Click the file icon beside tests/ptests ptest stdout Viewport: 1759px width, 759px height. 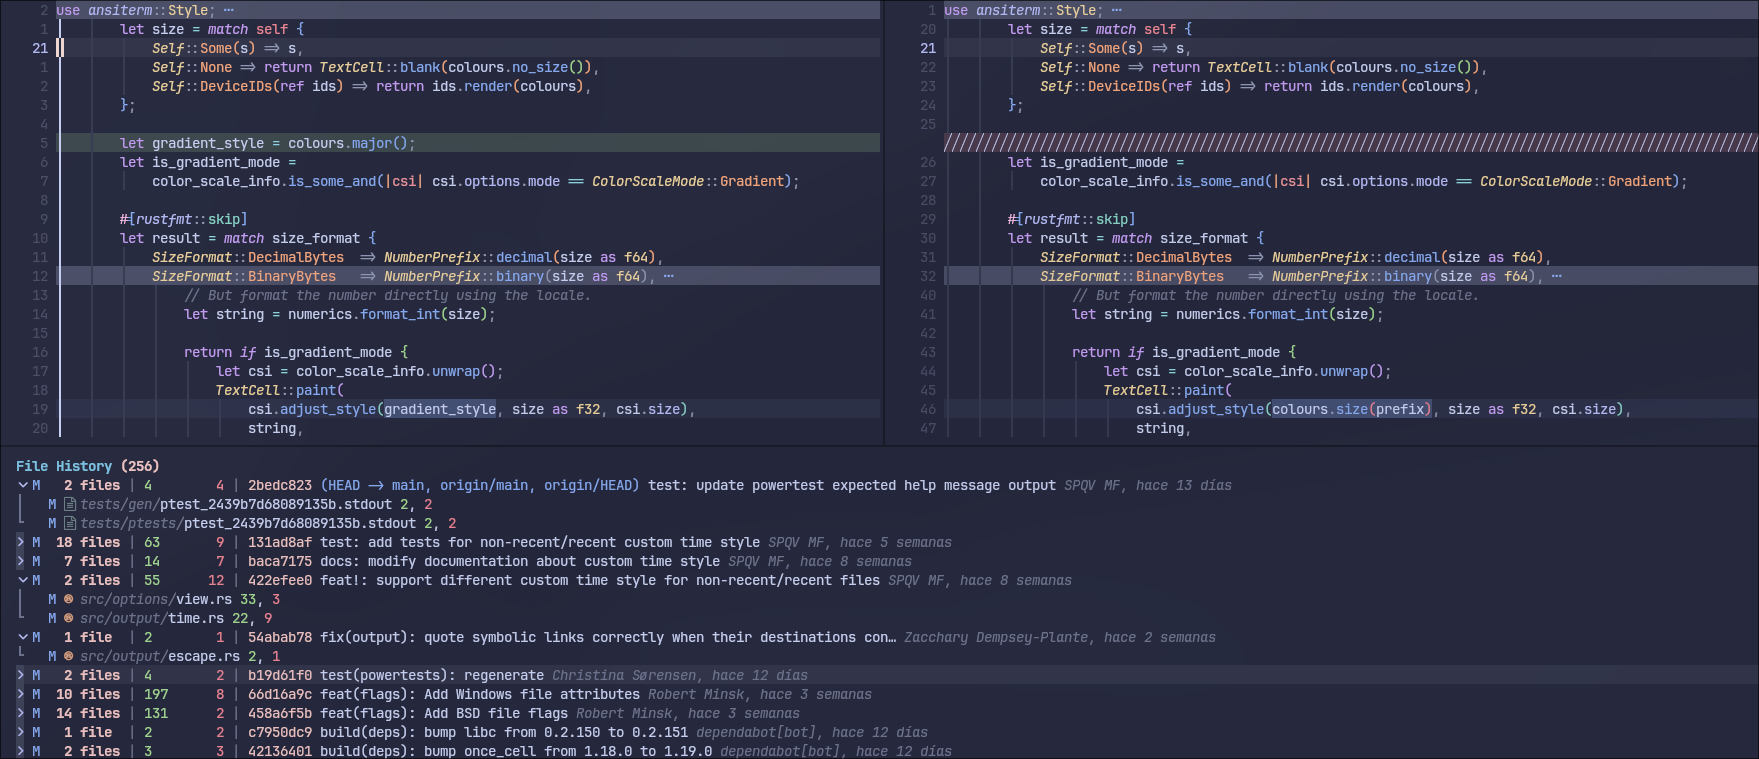pos(69,523)
